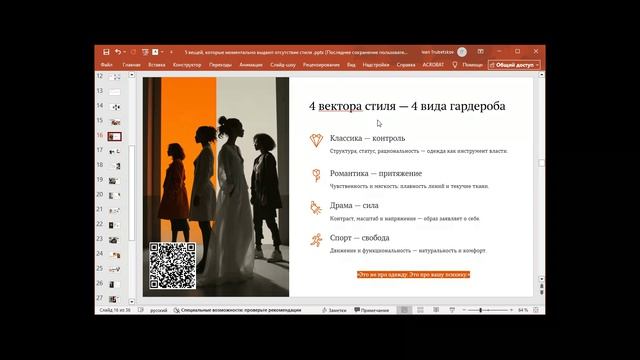Open the Справка tab
Image resolution: width=640 pixels, height=360 pixels.
(x=406, y=65)
